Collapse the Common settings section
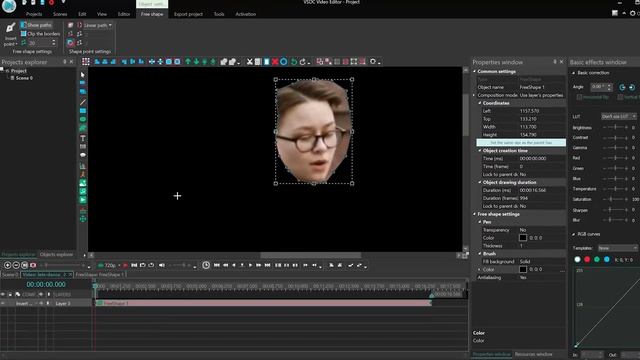This screenshot has width=640, height=360. [x=475, y=71]
